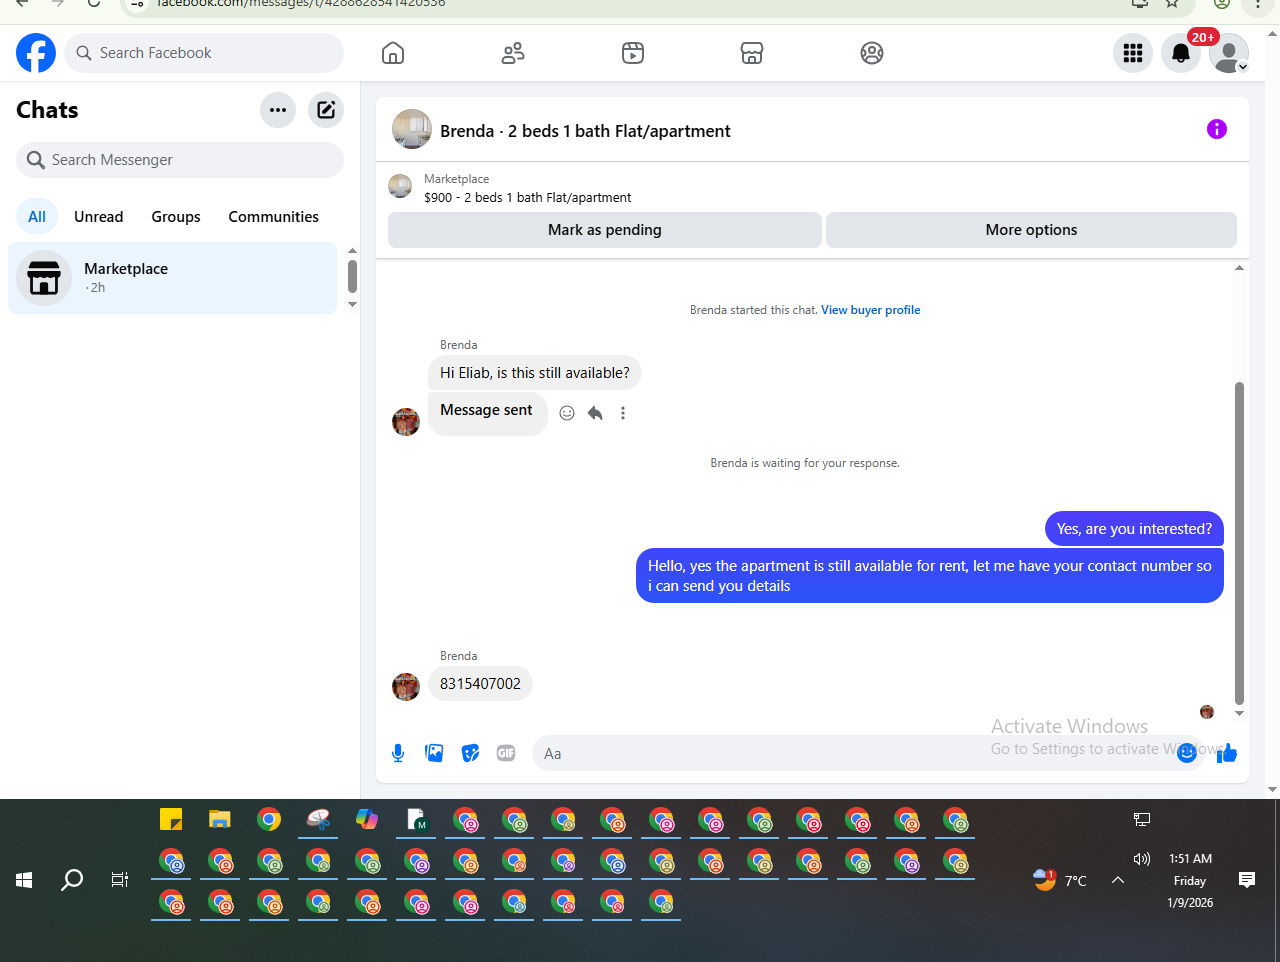Open the Facebook Home feed icon

coord(393,53)
